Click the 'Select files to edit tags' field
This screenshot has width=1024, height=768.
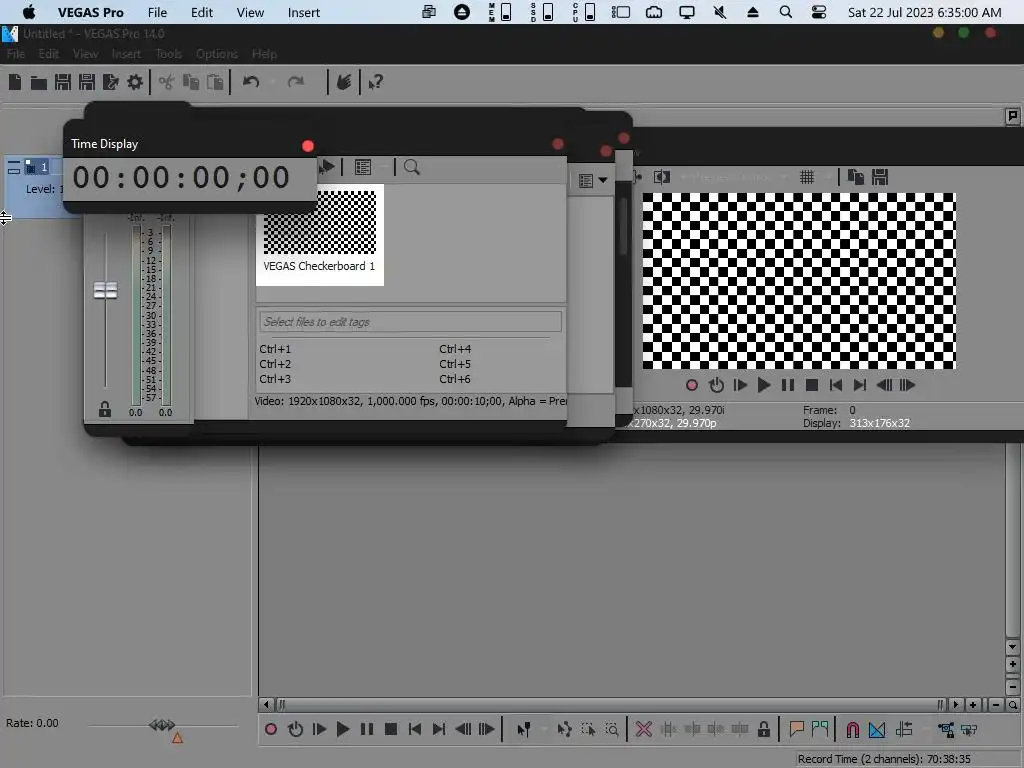coord(411,322)
